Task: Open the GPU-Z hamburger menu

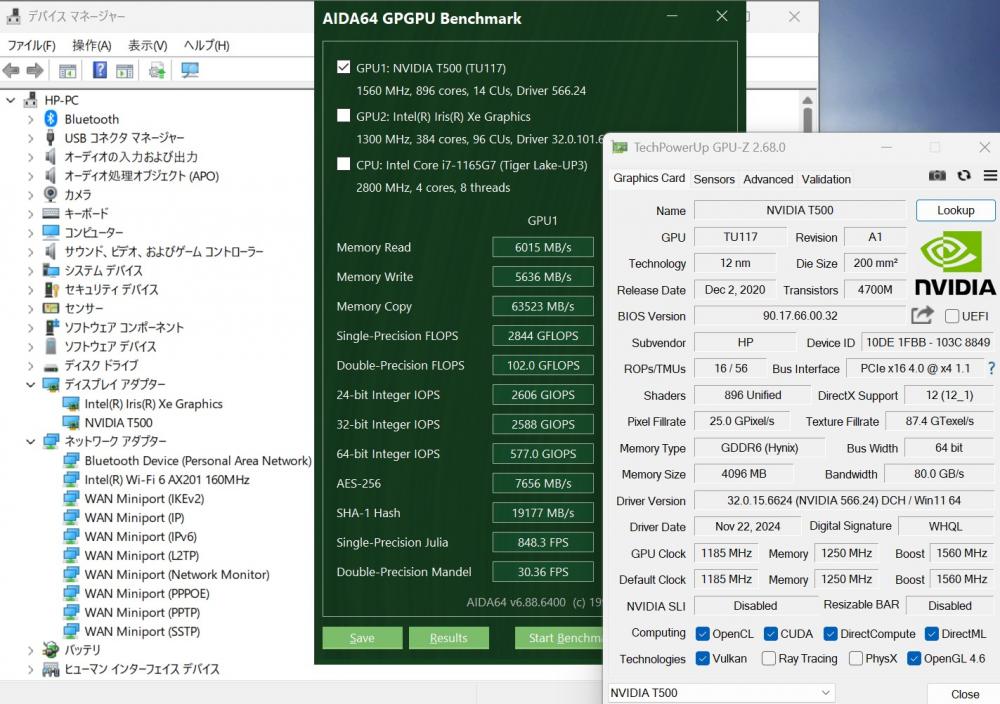Action: (x=990, y=175)
